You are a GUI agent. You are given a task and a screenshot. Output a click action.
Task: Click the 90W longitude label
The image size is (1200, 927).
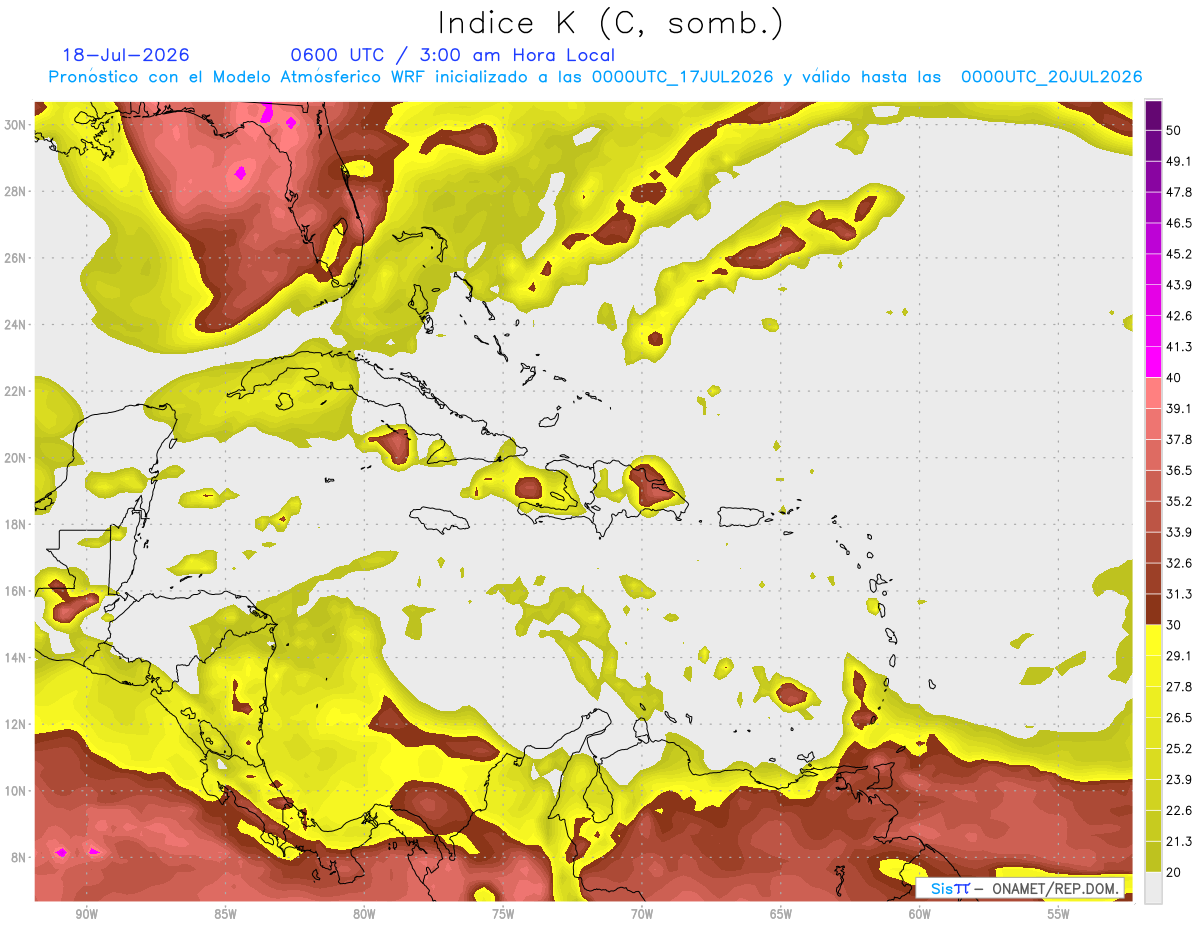86,915
